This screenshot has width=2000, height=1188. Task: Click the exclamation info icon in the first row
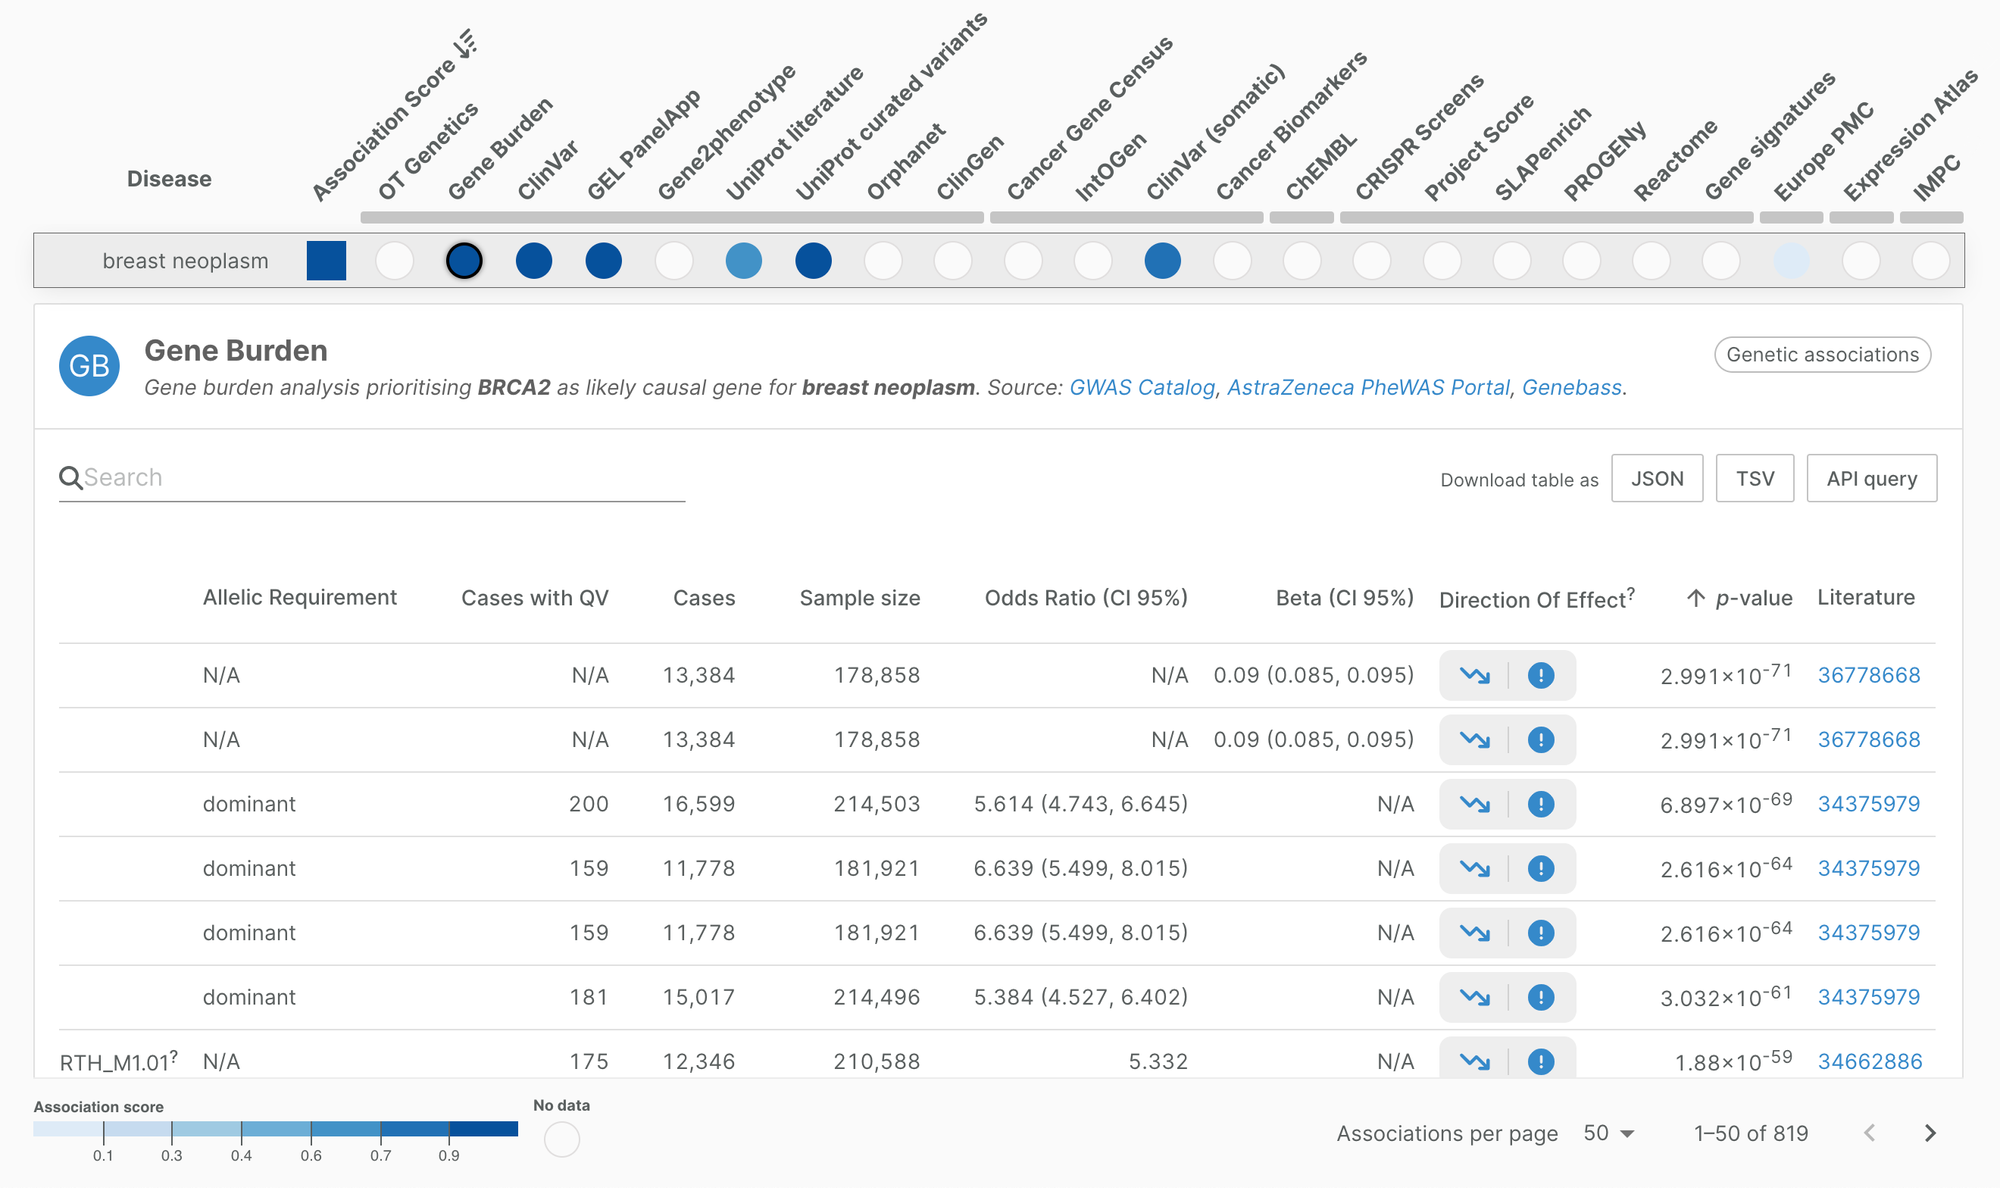[x=1541, y=676]
